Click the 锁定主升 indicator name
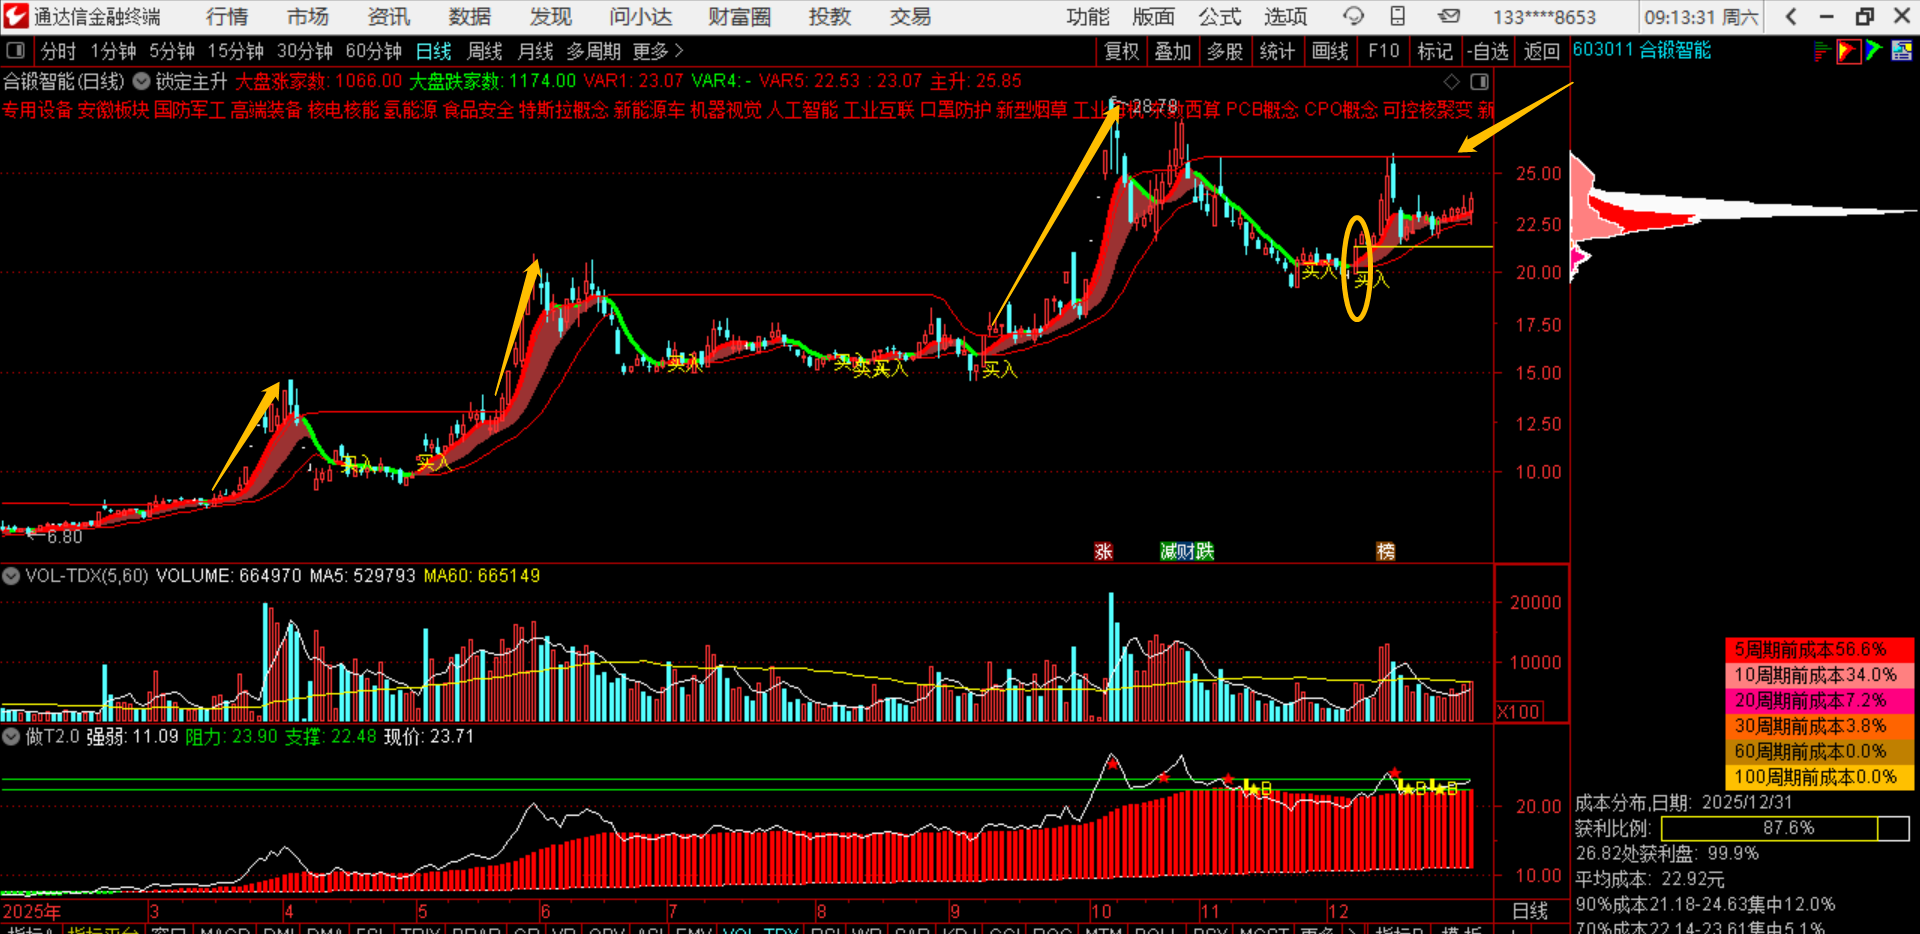The image size is (1920, 934). 191,81
